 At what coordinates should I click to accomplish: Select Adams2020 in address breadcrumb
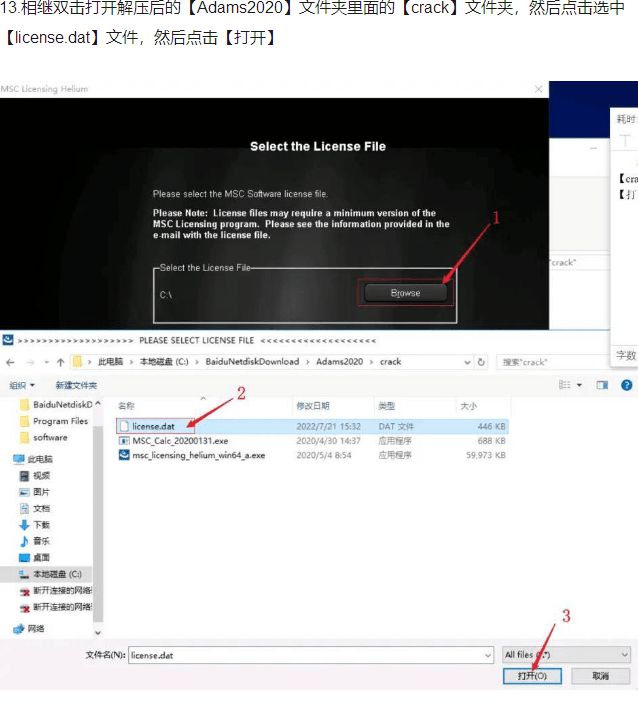(339, 362)
